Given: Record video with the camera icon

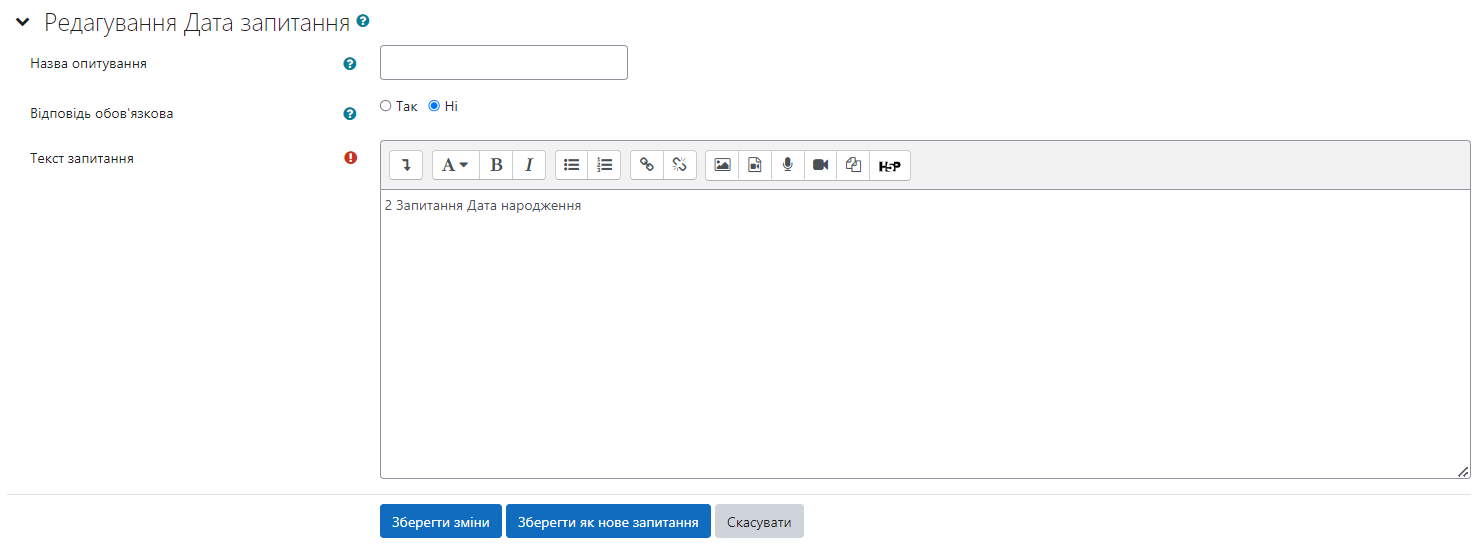Looking at the screenshot, I should click(821, 165).
